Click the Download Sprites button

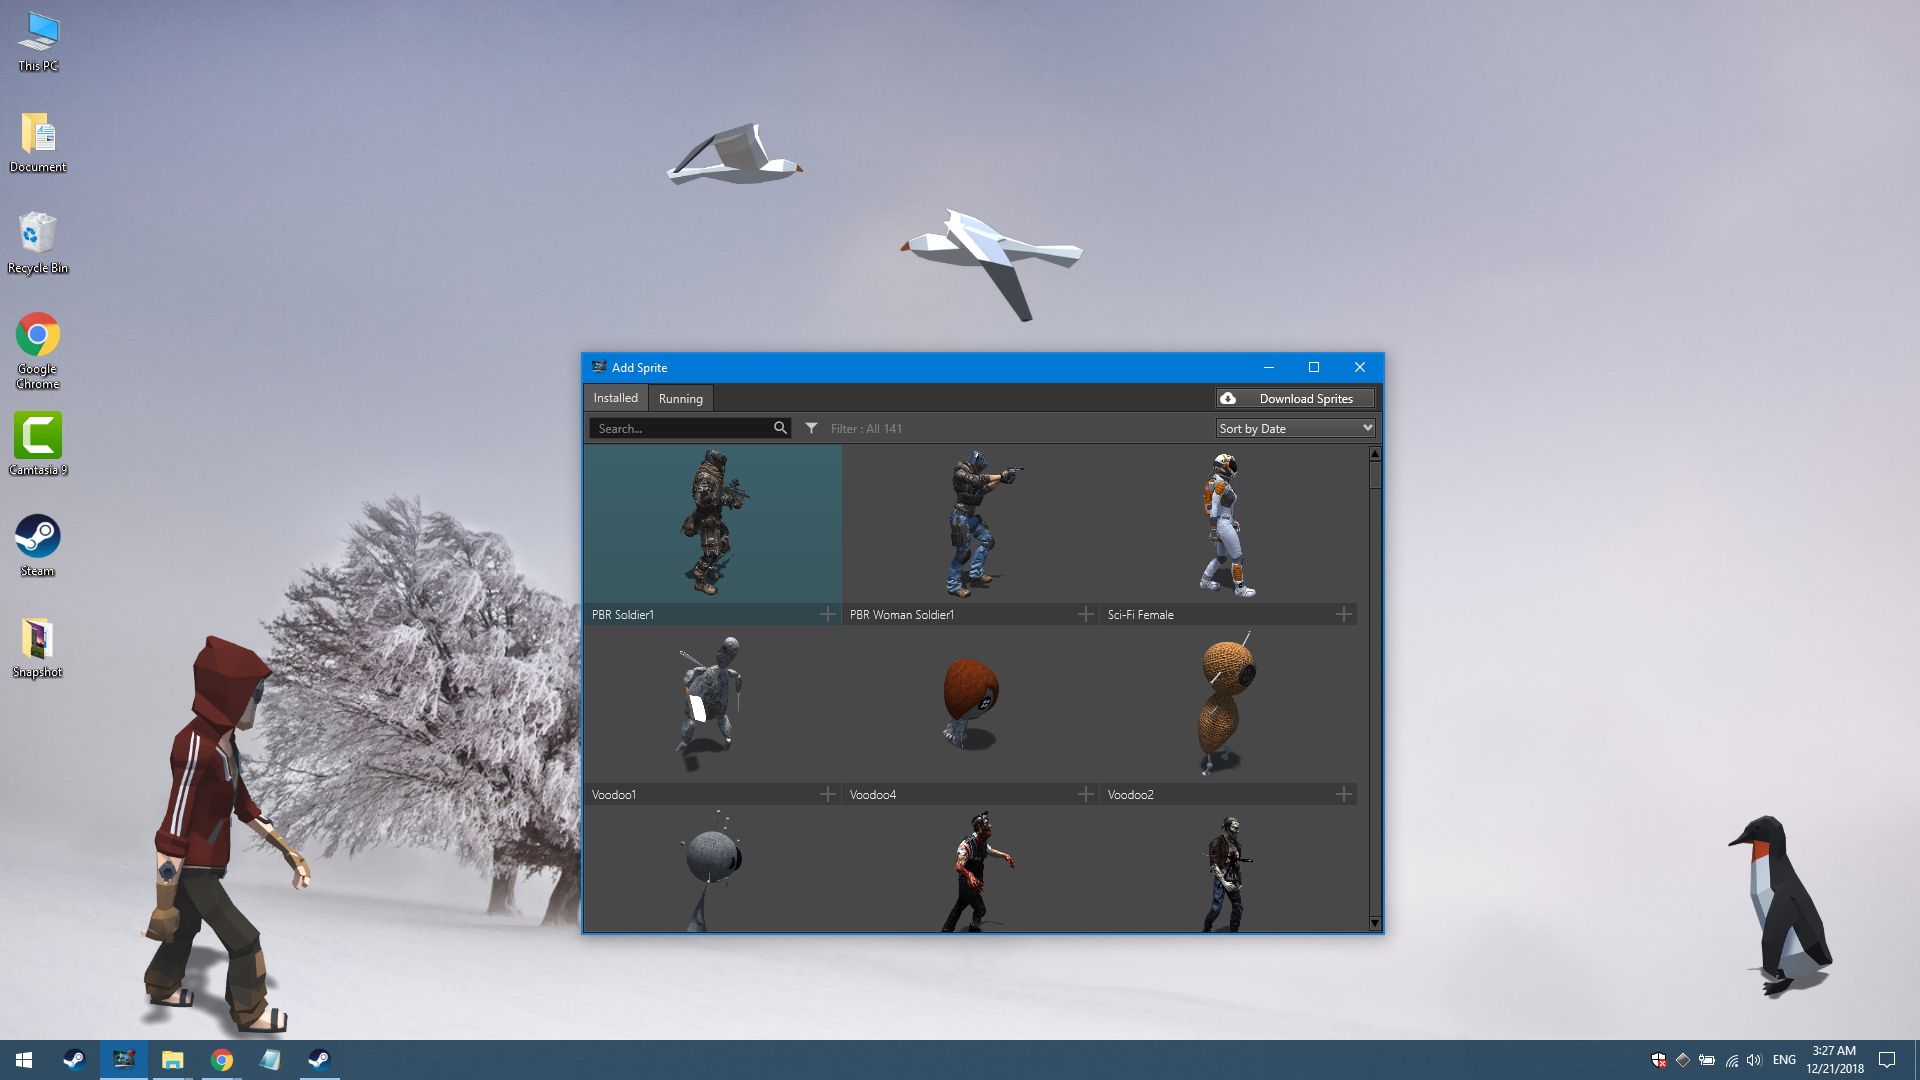(1295, 398)
